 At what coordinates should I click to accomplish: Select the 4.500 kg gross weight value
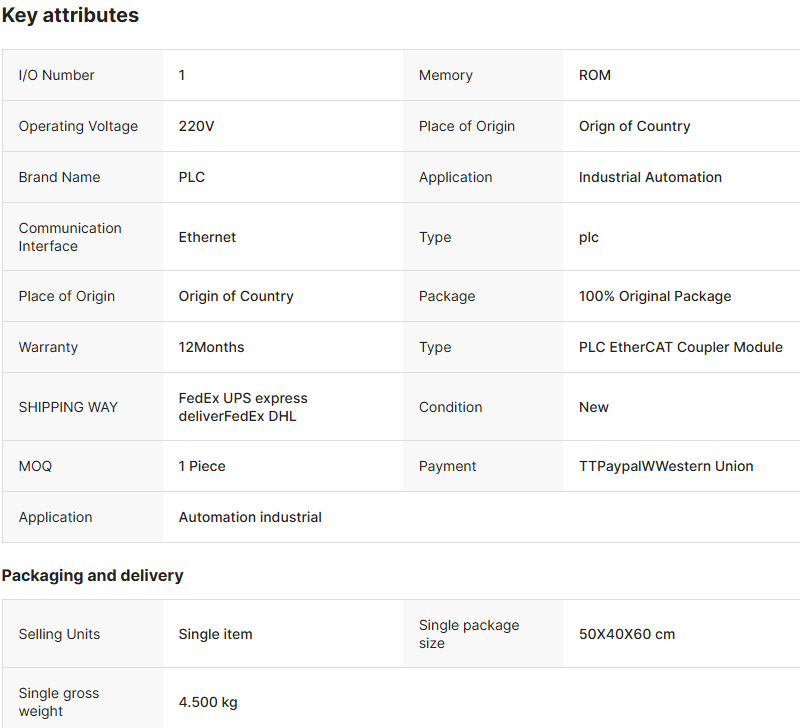(208, 702)
